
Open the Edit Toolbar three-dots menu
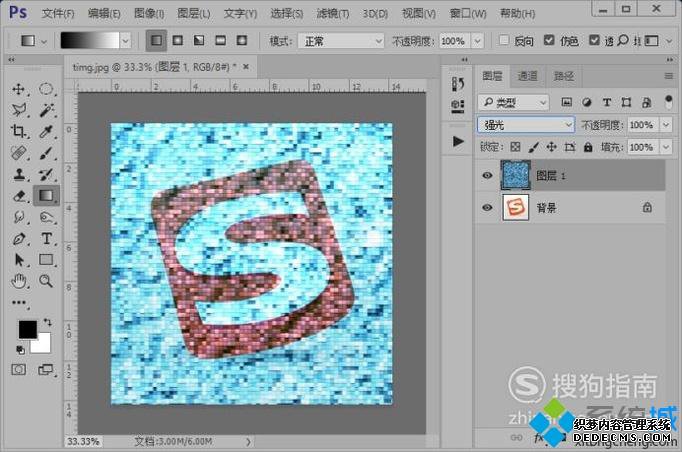(18, 302)
